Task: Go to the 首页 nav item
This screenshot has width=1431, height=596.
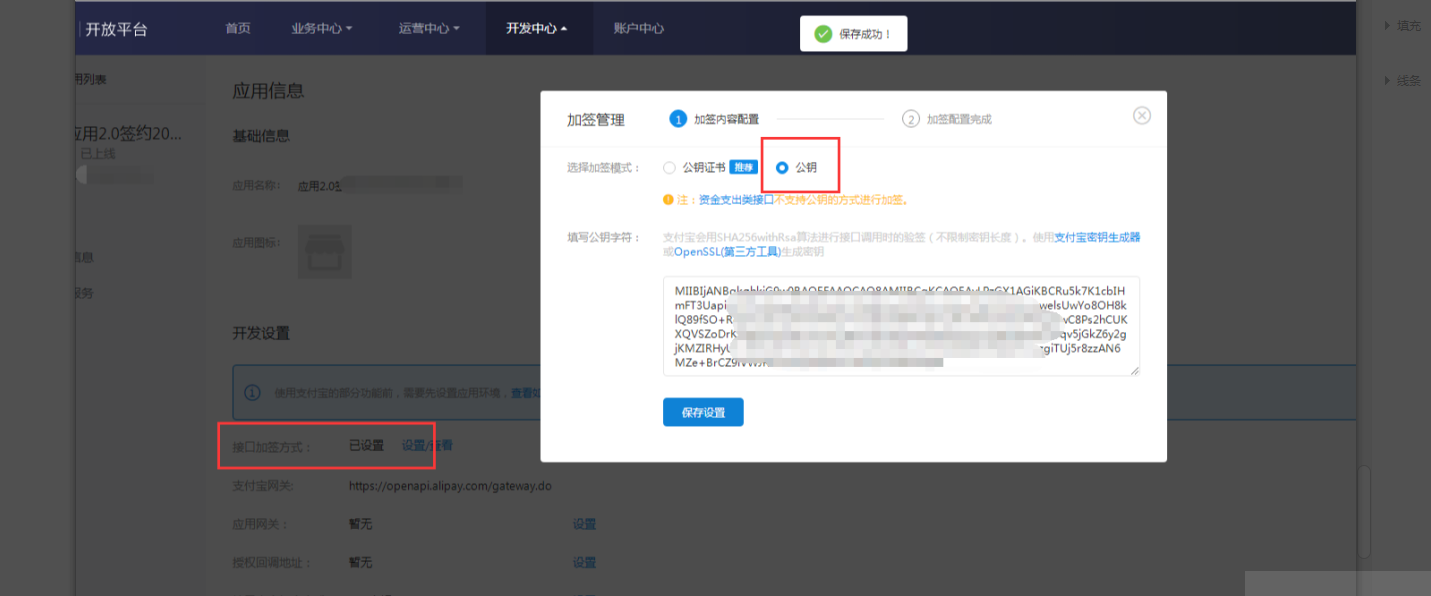Action: tap(238, 28)
